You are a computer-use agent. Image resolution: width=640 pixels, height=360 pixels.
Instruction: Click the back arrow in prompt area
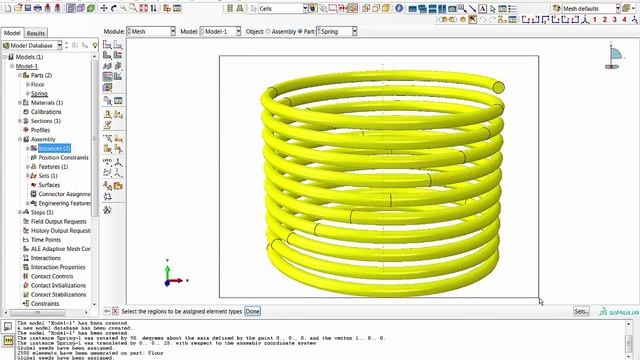[x=107, y=311]
